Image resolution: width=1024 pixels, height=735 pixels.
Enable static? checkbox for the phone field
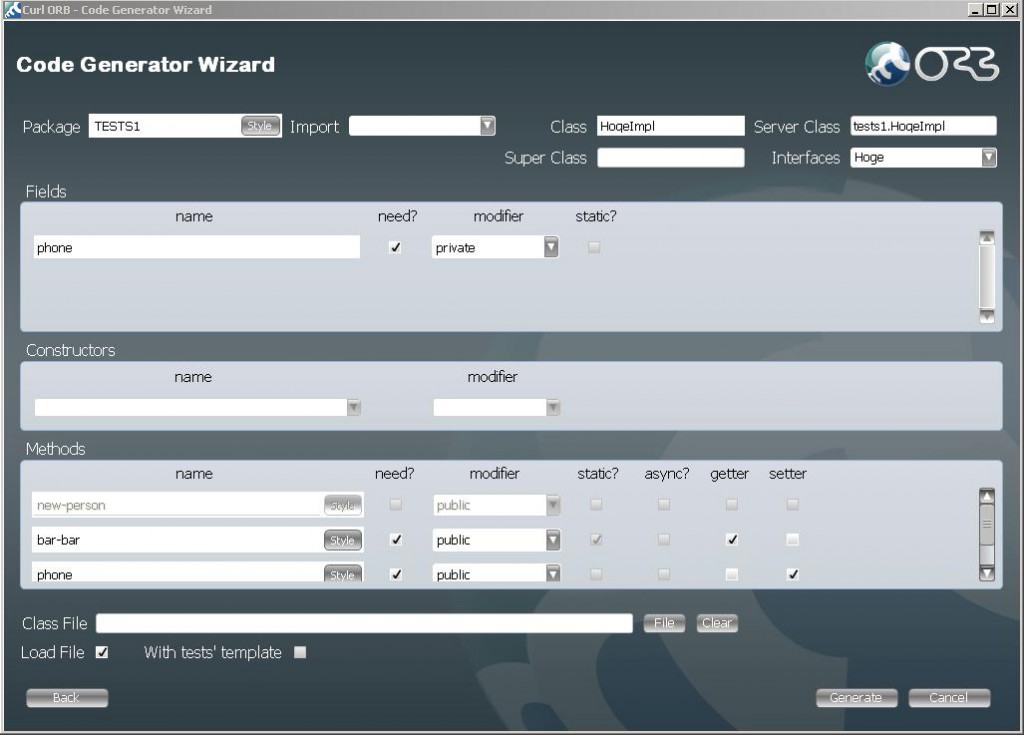point(595,247)
